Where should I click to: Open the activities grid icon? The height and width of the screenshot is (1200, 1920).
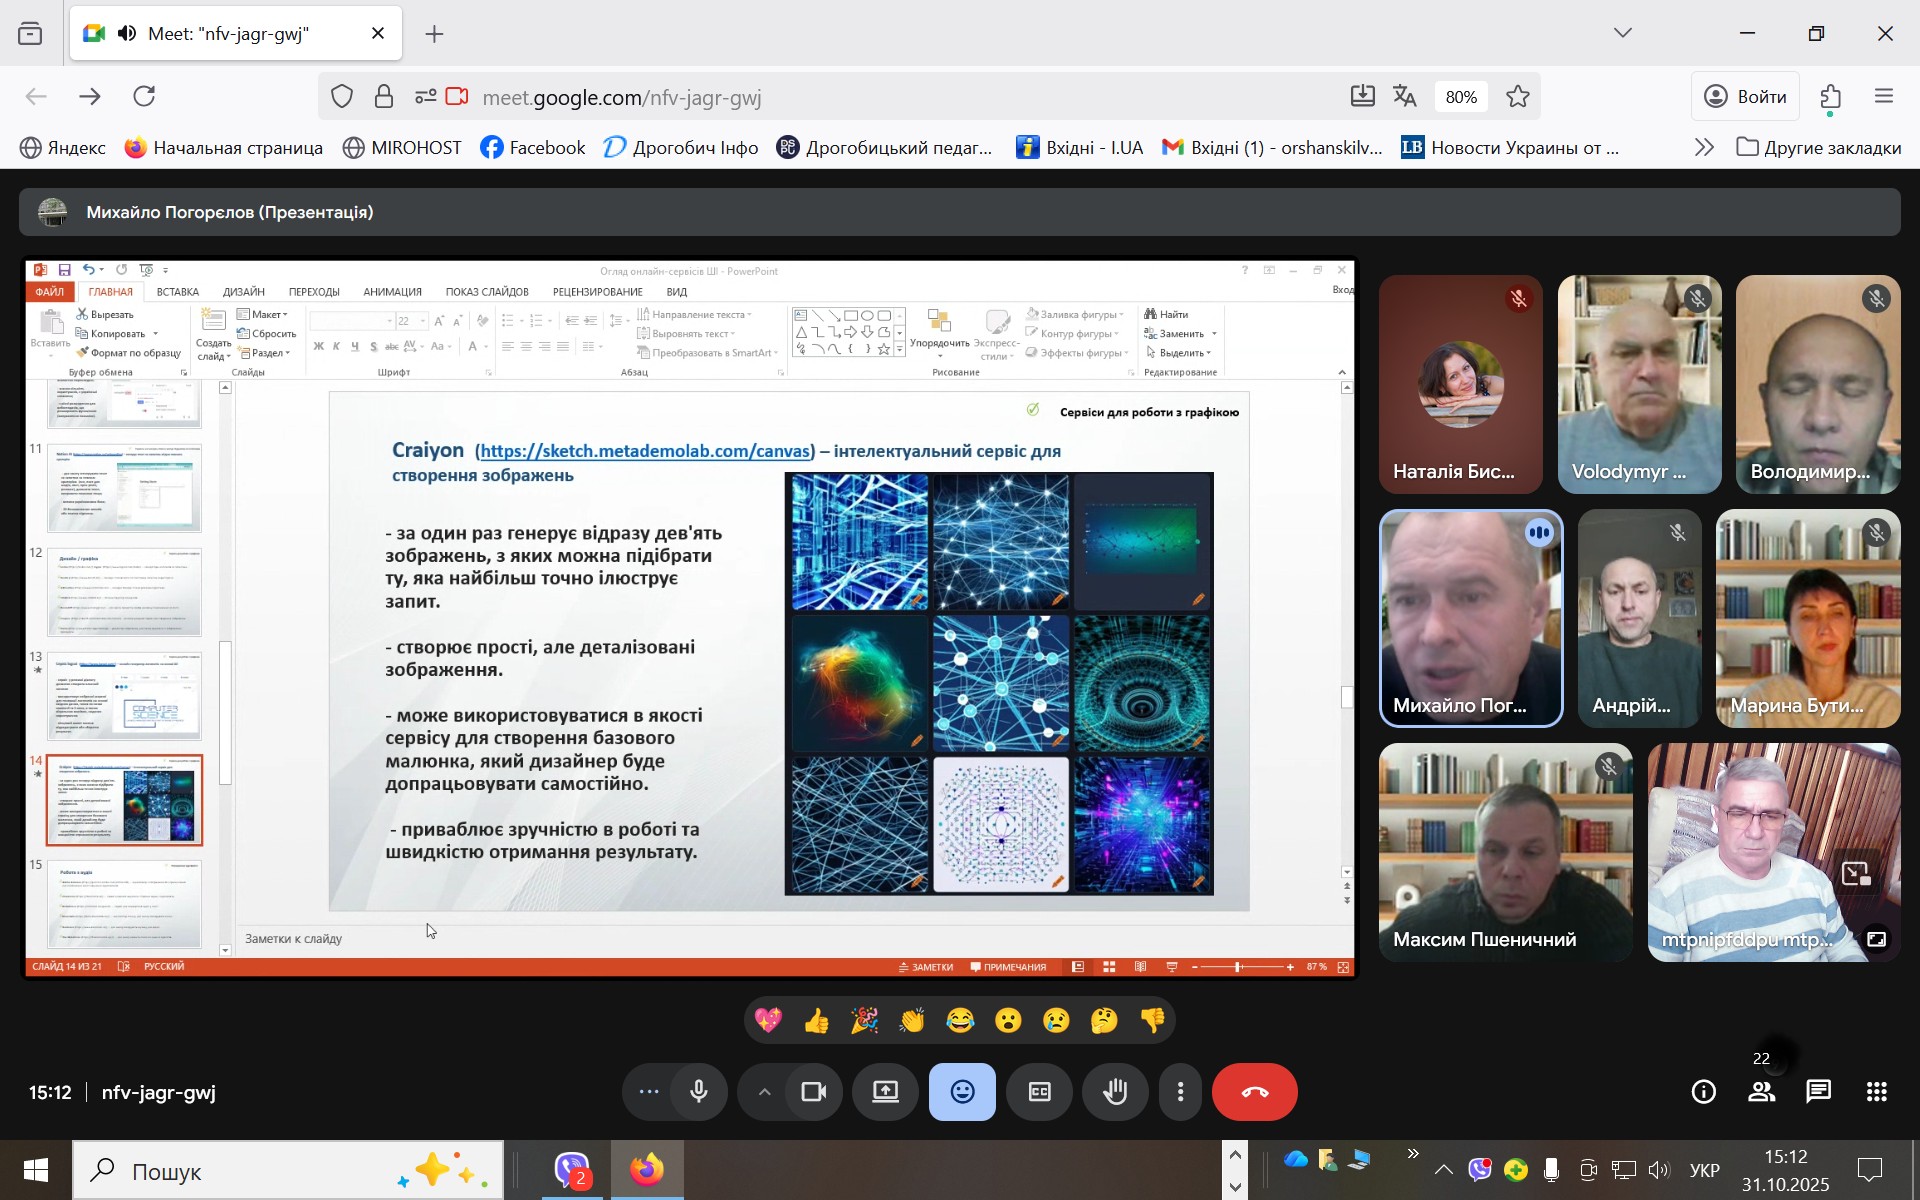pyautogui.click(x=1877, y=1092)
